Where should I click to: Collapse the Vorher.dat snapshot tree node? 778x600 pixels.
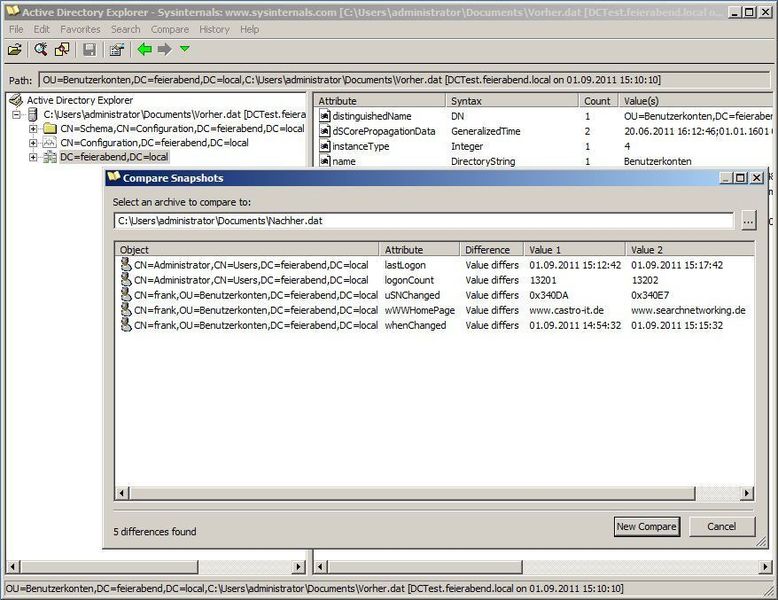tap(16, 115)
